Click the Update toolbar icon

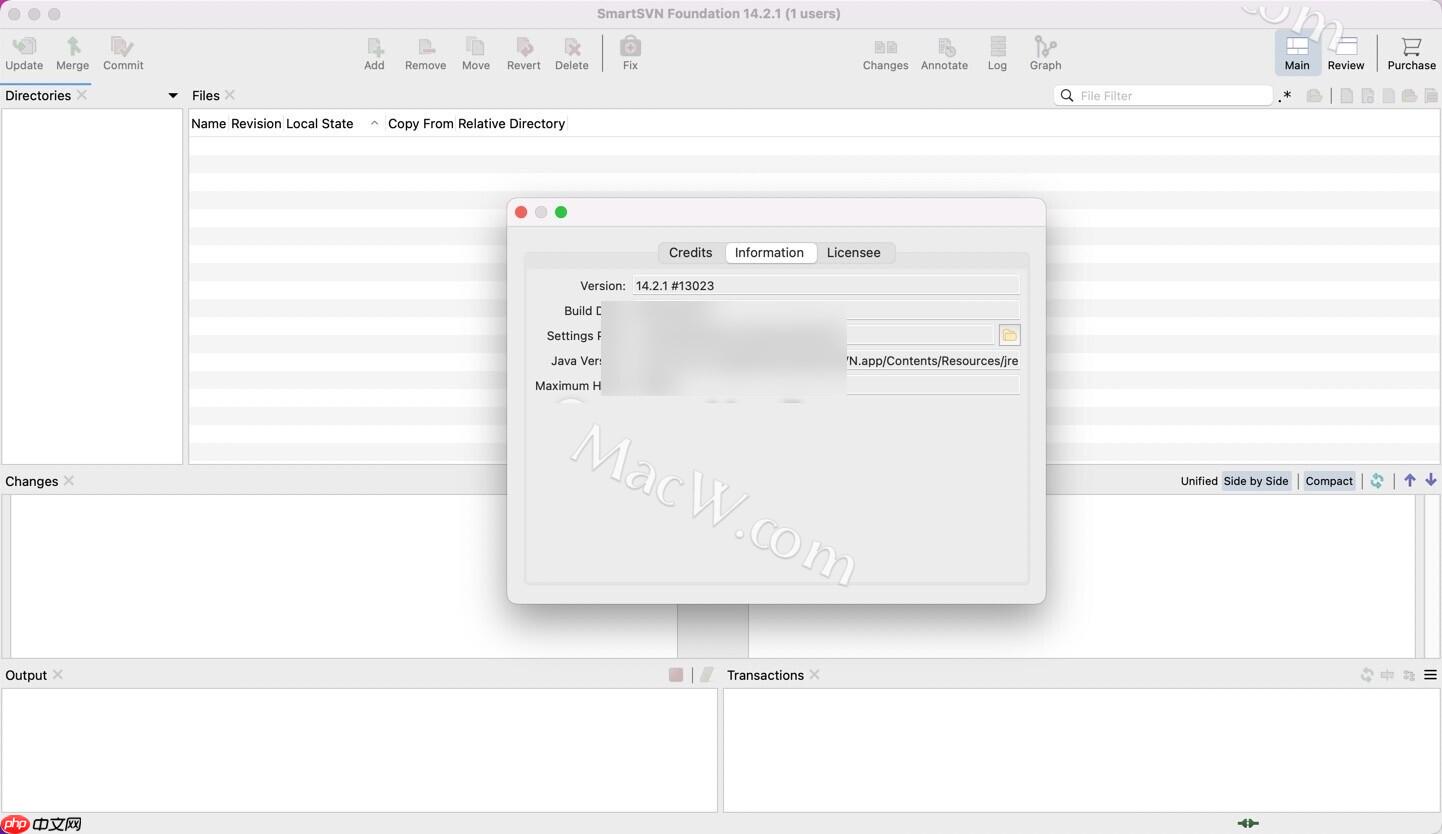[x=24, y=53]
